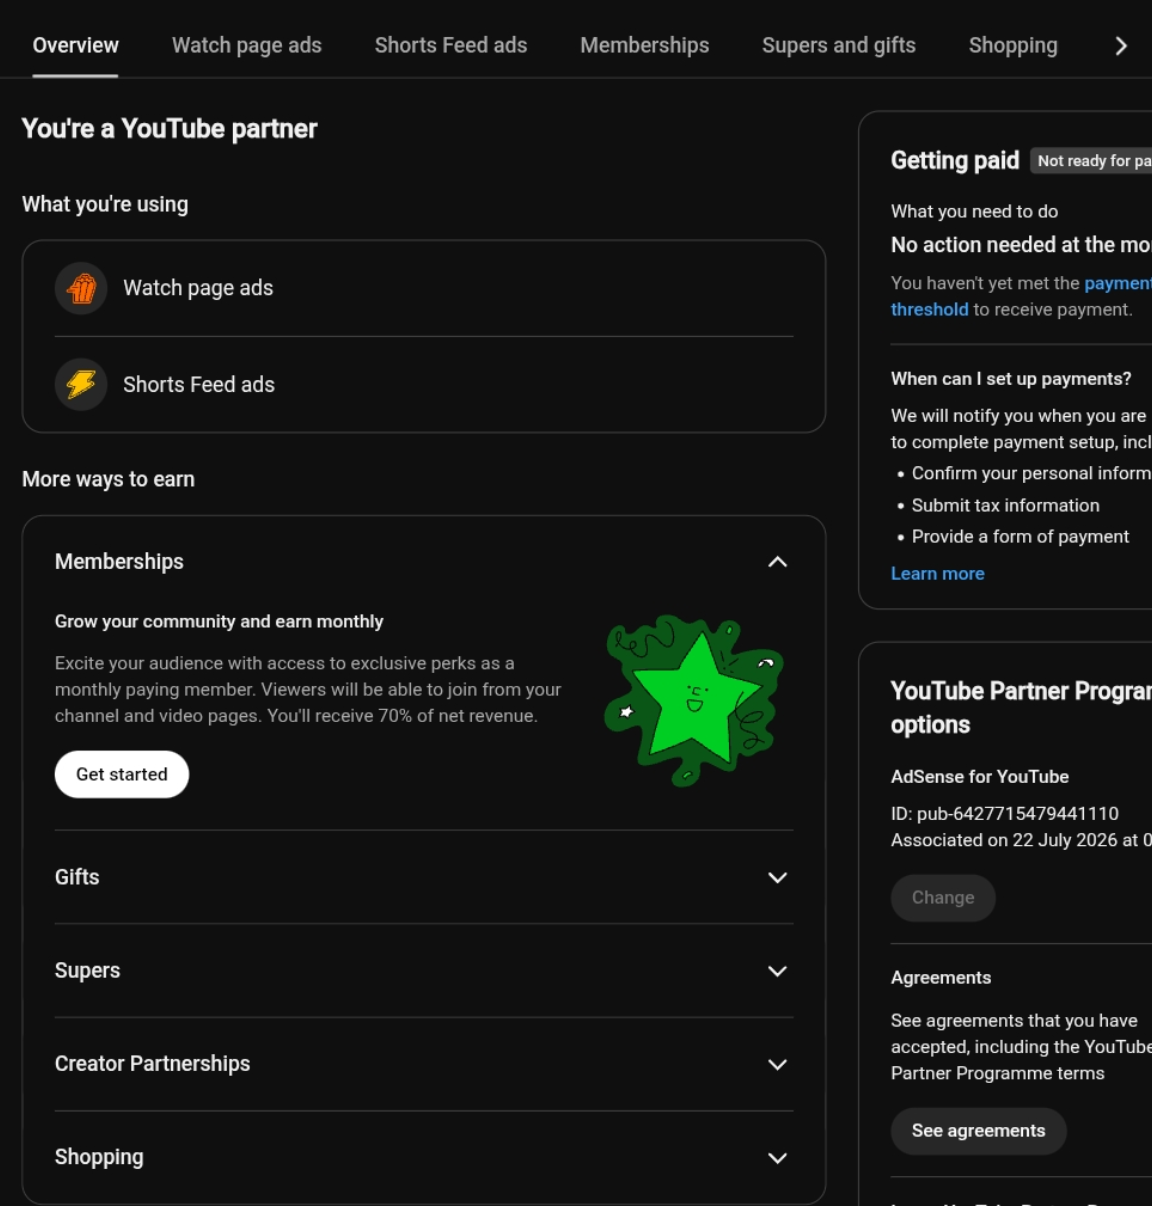
Task: Collapse the Memberships section
Action: pos(777,562)
